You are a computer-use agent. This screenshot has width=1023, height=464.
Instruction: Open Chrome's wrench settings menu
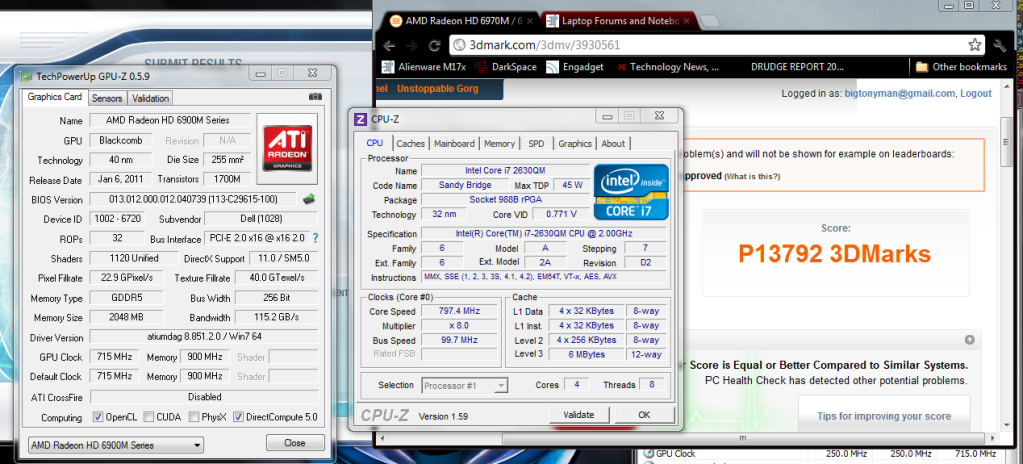[x=1000, y=45]
